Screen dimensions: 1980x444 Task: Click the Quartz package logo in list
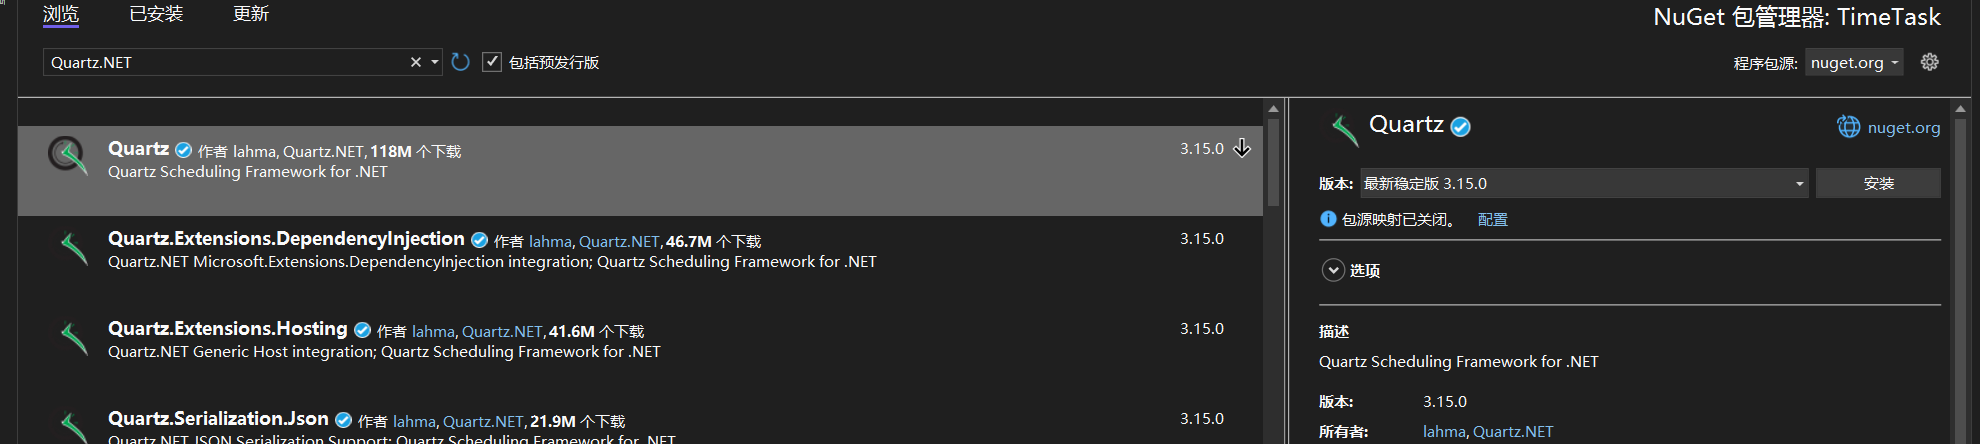point(68,155)
